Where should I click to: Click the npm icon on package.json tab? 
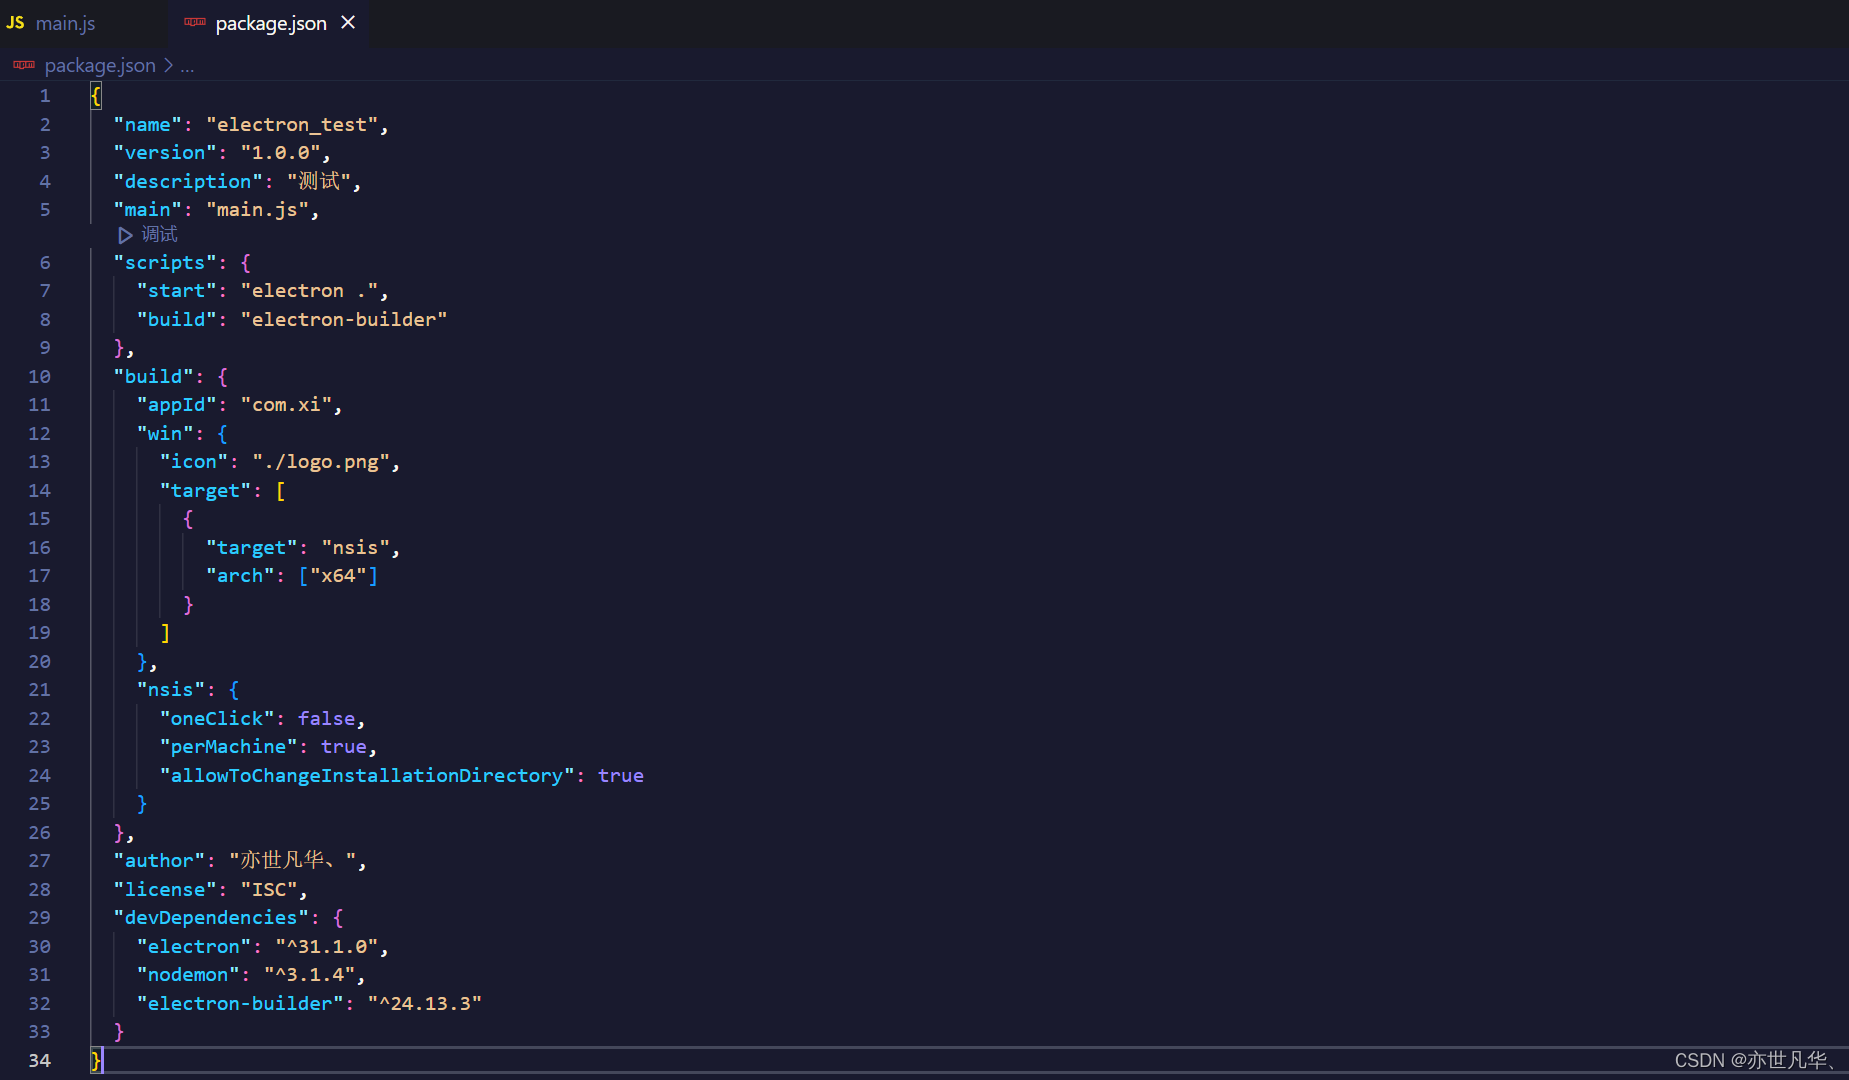pos(195,22)
